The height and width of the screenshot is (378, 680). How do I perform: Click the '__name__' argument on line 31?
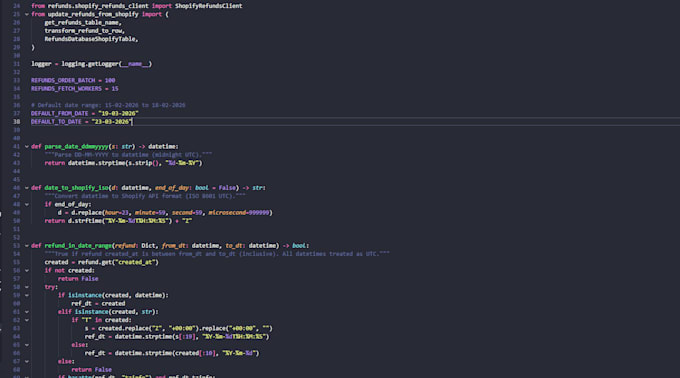pyautogui.click(x=135, y=64)
